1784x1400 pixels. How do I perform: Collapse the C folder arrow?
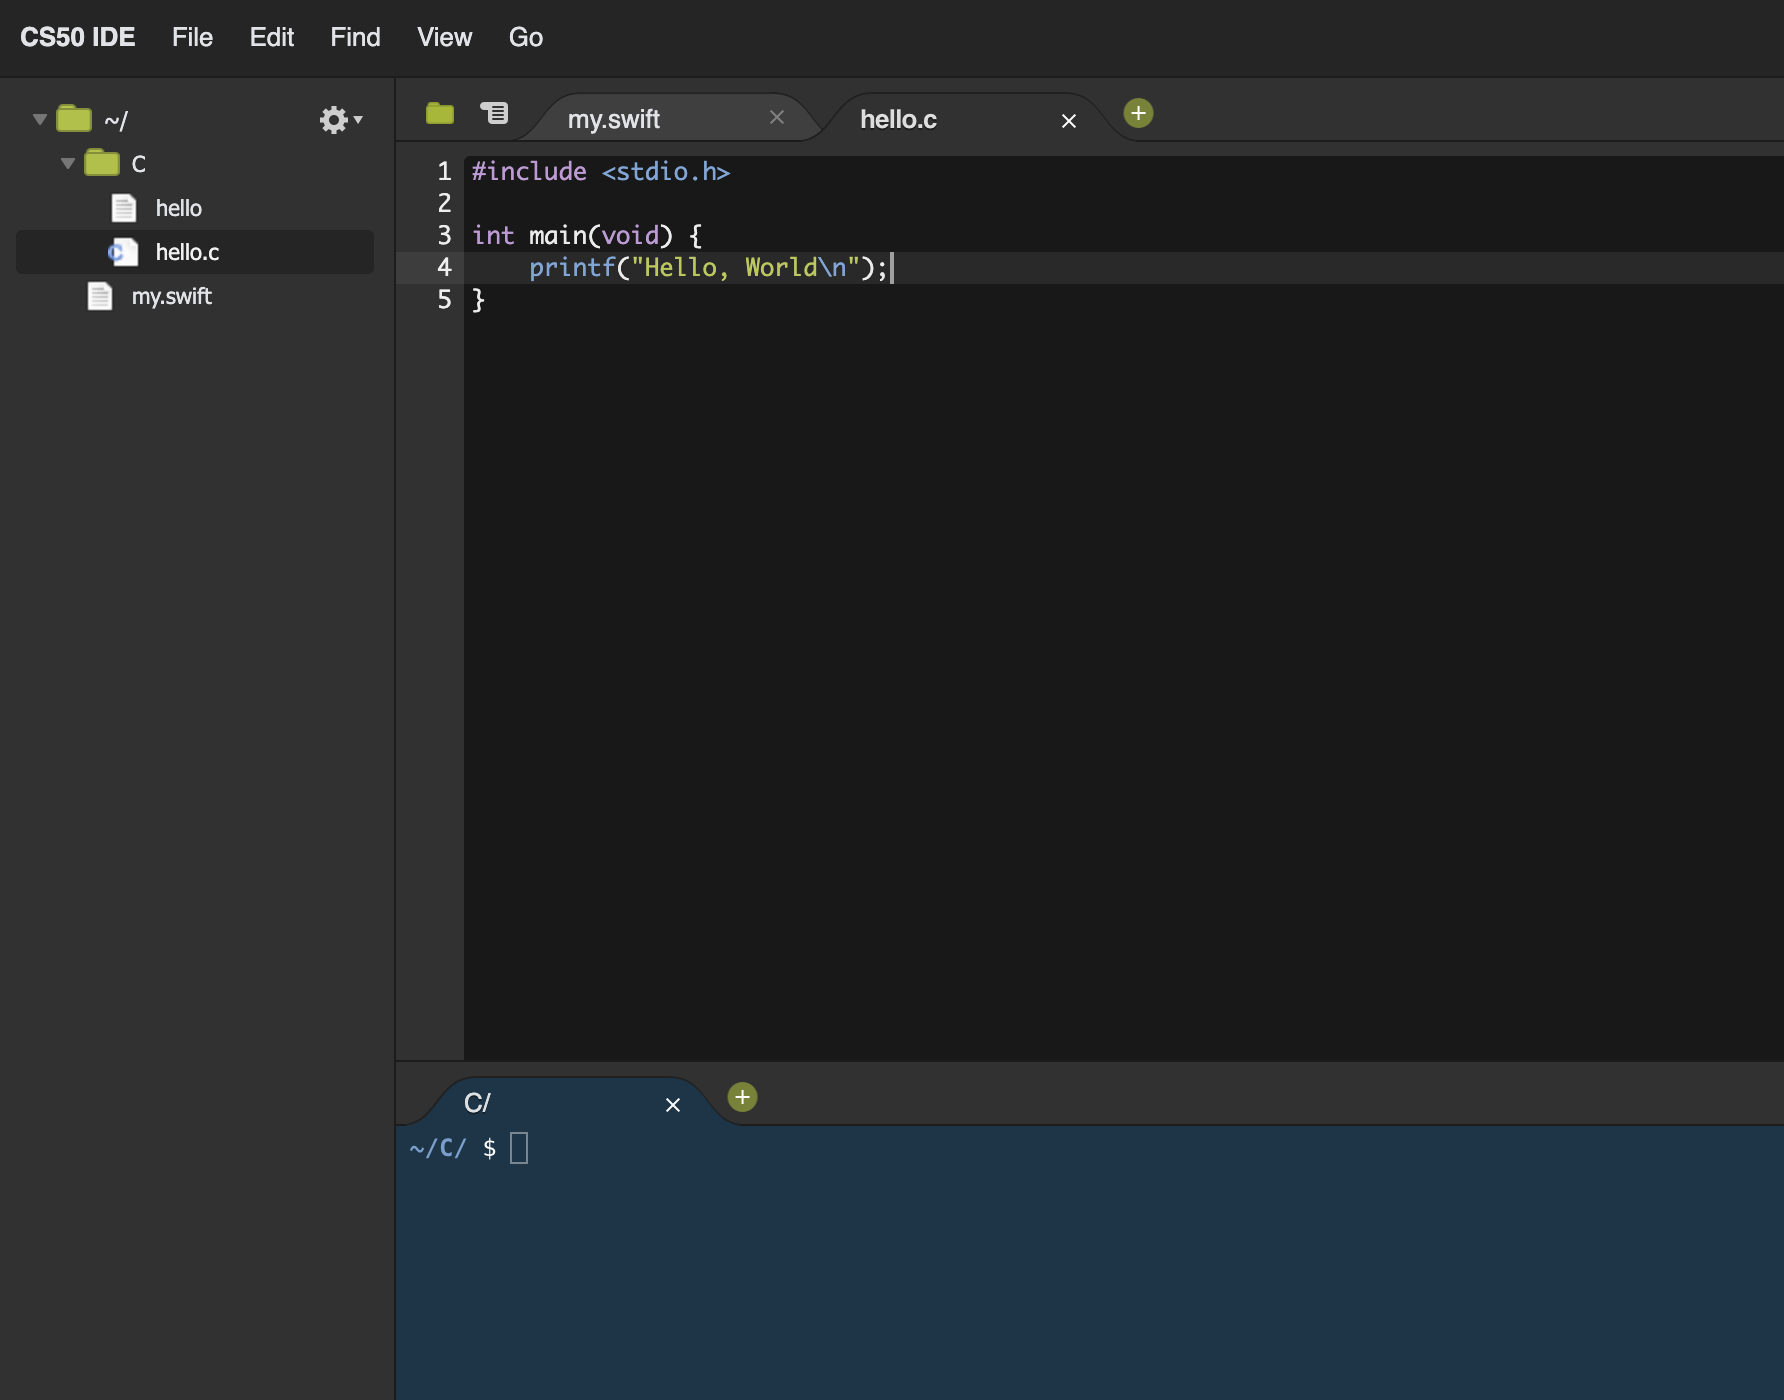click(x=68, y=163)
